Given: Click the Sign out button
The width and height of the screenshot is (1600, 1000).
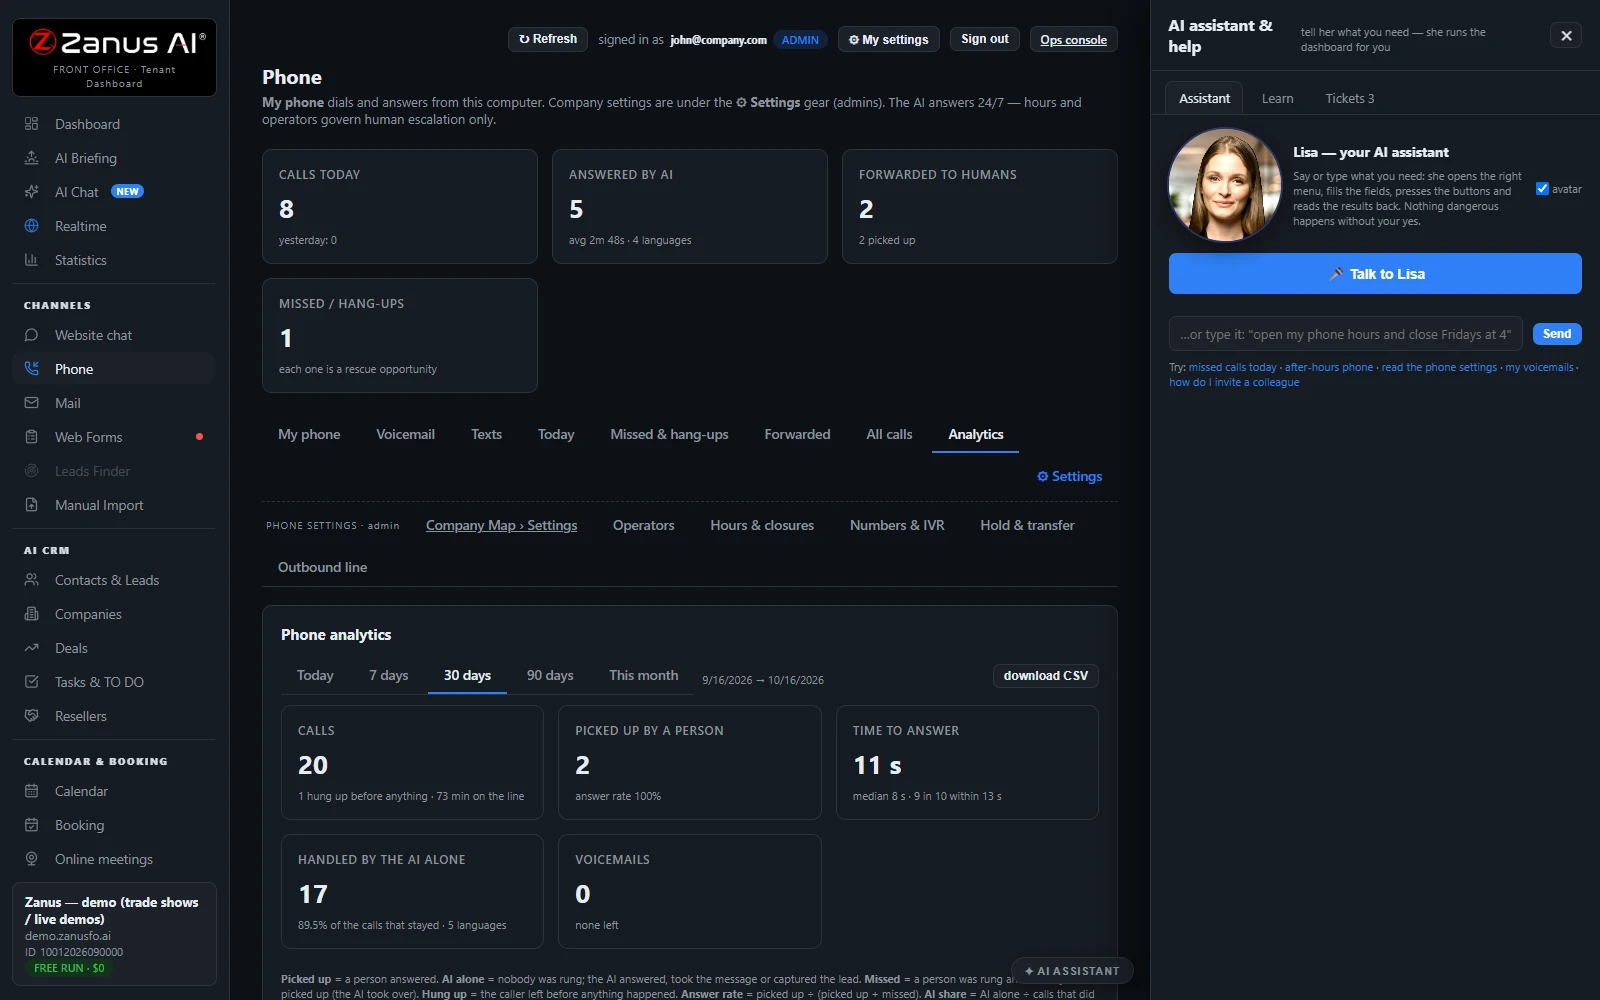Looking at the screenshot, I should click(x=985, y=39).
